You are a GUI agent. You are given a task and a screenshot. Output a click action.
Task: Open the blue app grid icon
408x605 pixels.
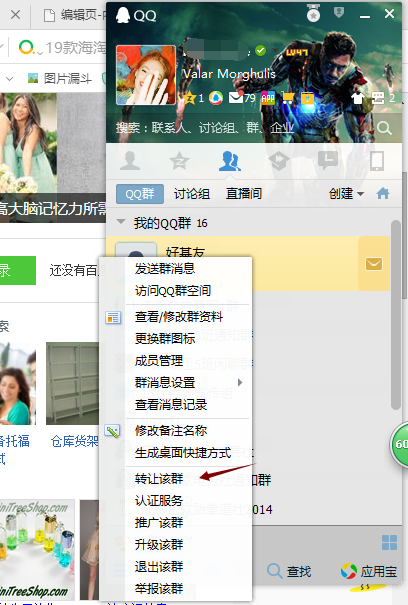tap(389, 542)
